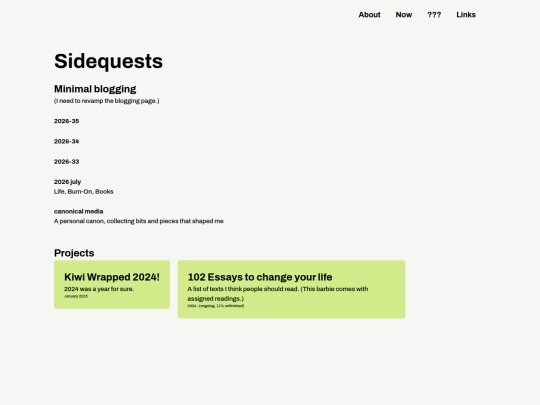Click the 'A personal canon' description text
The height and width of the screenshot is (405, 540).
[138, 221]
